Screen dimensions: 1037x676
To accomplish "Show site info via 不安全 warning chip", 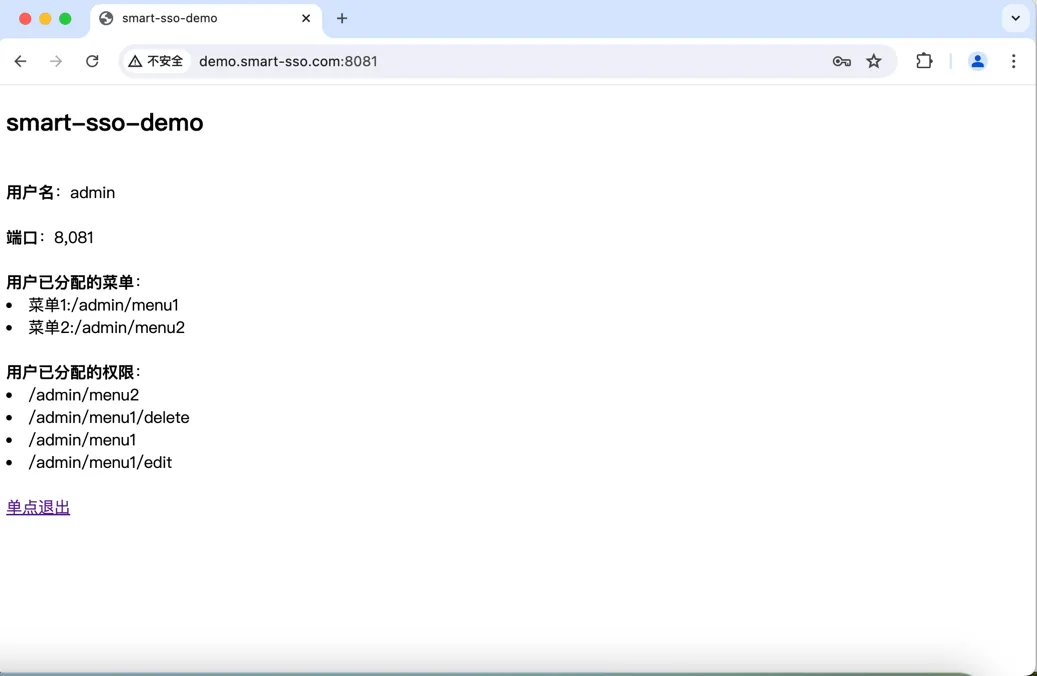I will (155, 62).
